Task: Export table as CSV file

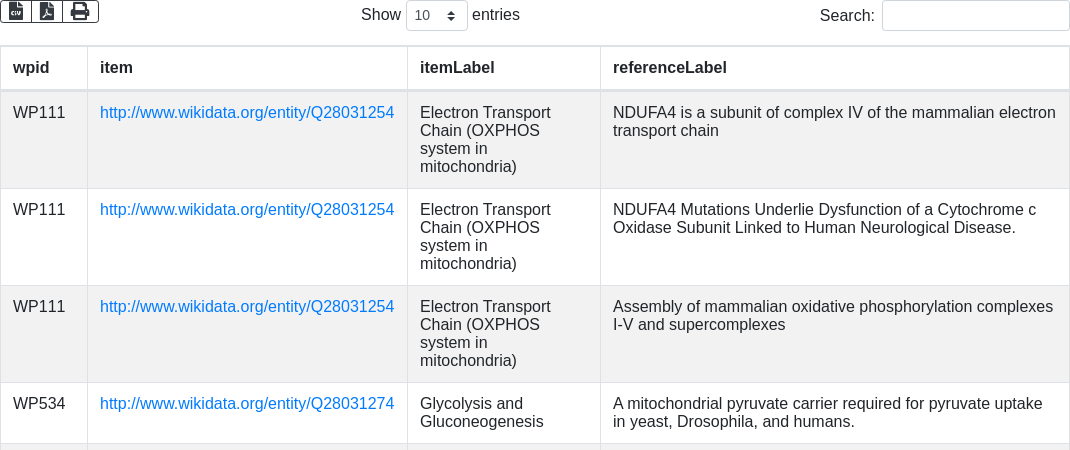Action: pos(16,11)
